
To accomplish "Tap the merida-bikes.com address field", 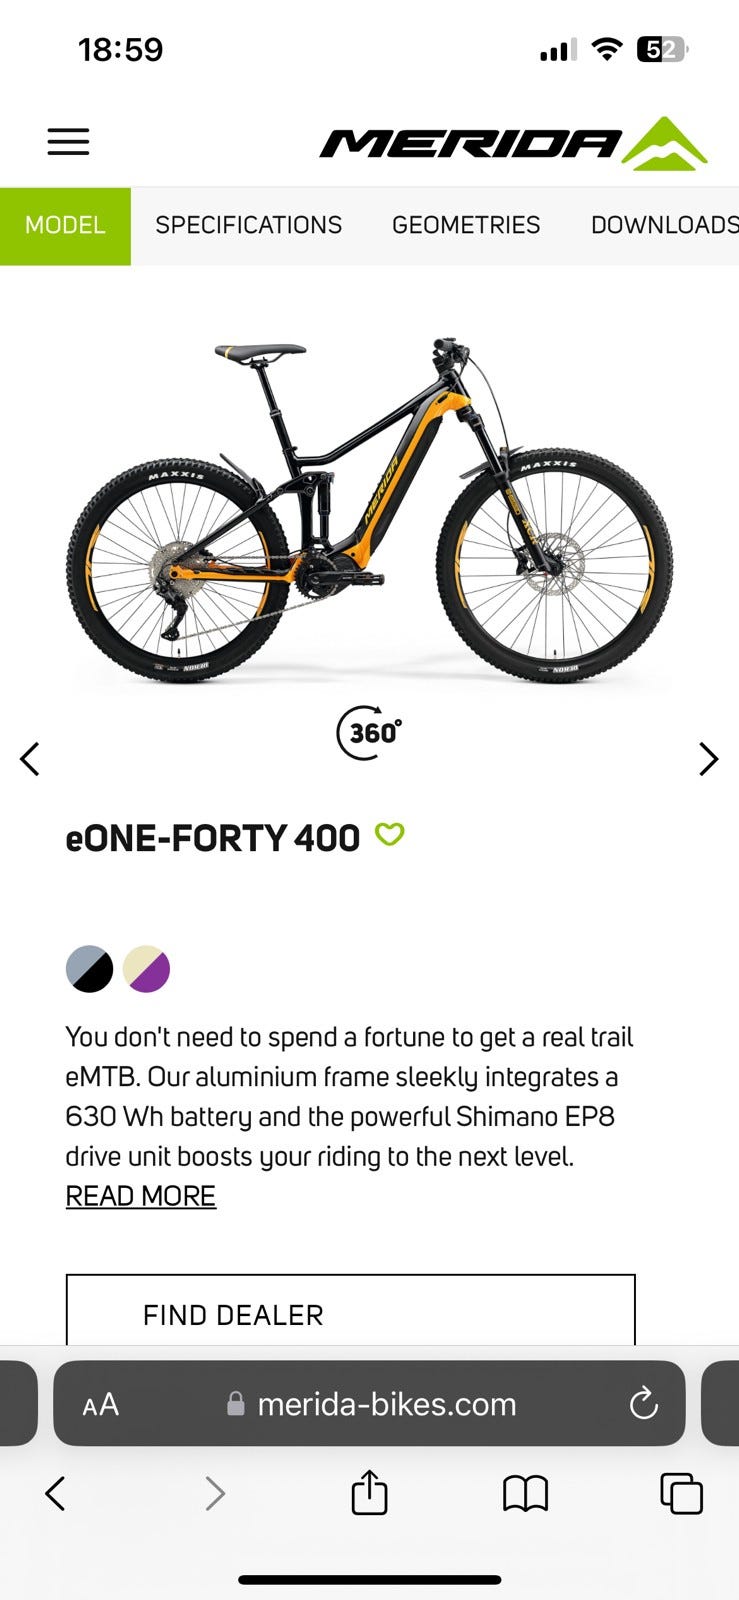I will [x=385, y=1404].
